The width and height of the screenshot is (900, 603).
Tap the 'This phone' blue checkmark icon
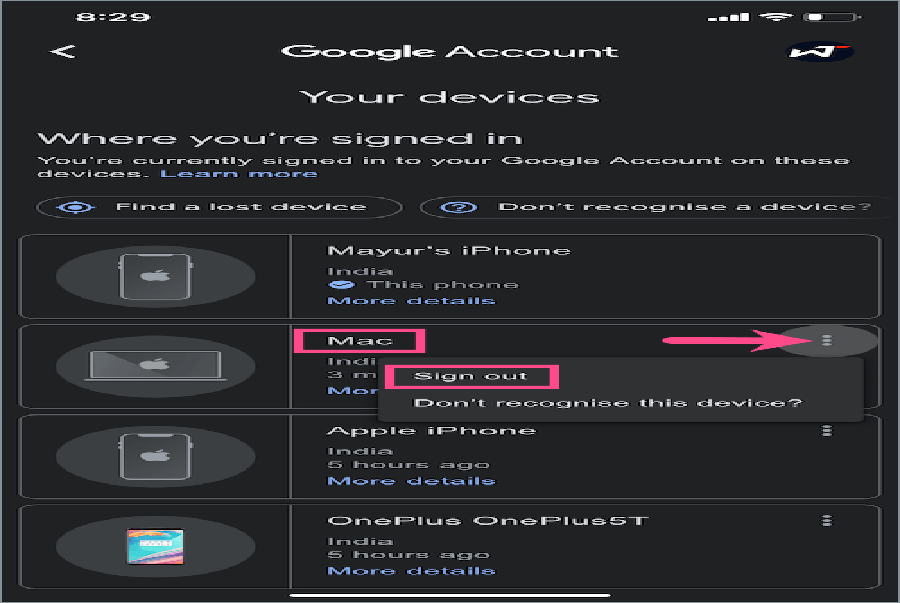point(342,285)
